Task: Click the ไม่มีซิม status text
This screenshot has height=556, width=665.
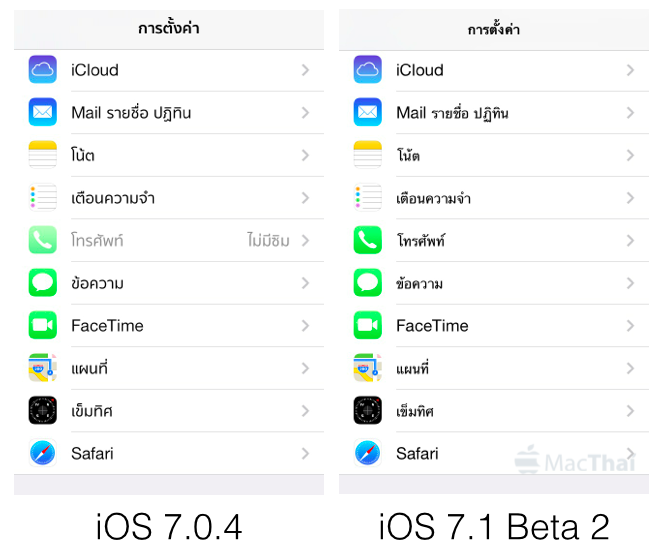Action: click(x=268, y=240)
